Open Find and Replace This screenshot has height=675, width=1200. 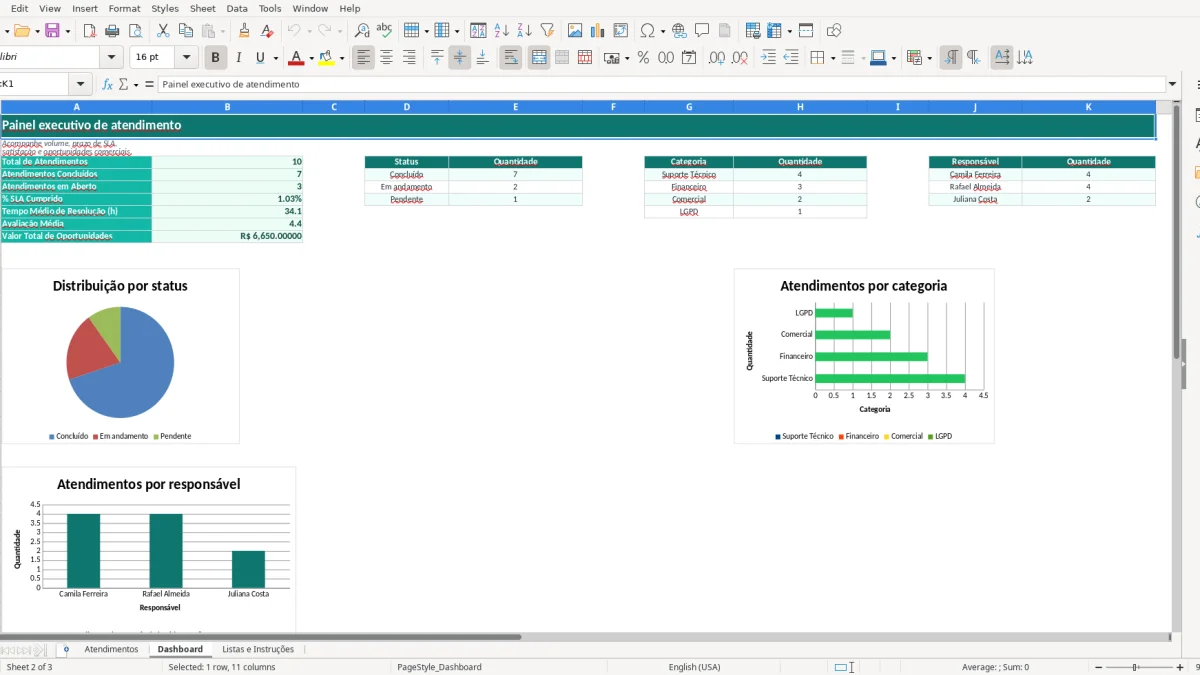[362, 31]
